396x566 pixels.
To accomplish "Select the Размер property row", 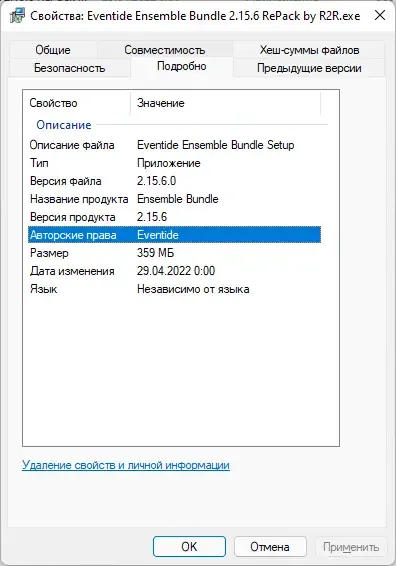I will (x=174, y=253).
